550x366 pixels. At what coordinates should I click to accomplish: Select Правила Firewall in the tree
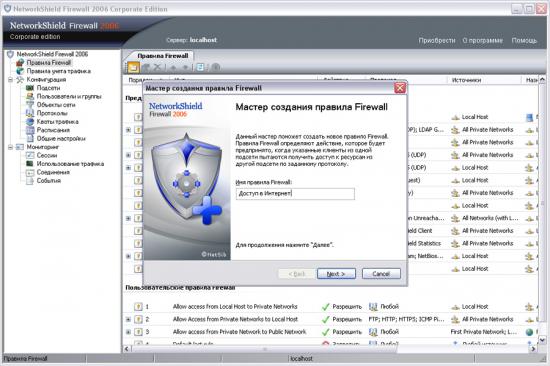[49, 62]
